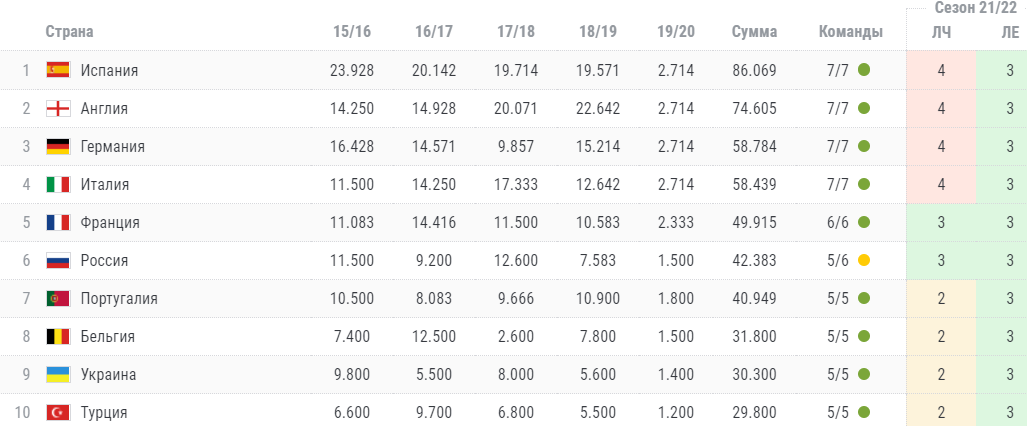Click the Portugal flag icon
The height and width of the screenshot is (426, 1027).
pyautogui.click(x=57, y=298)
